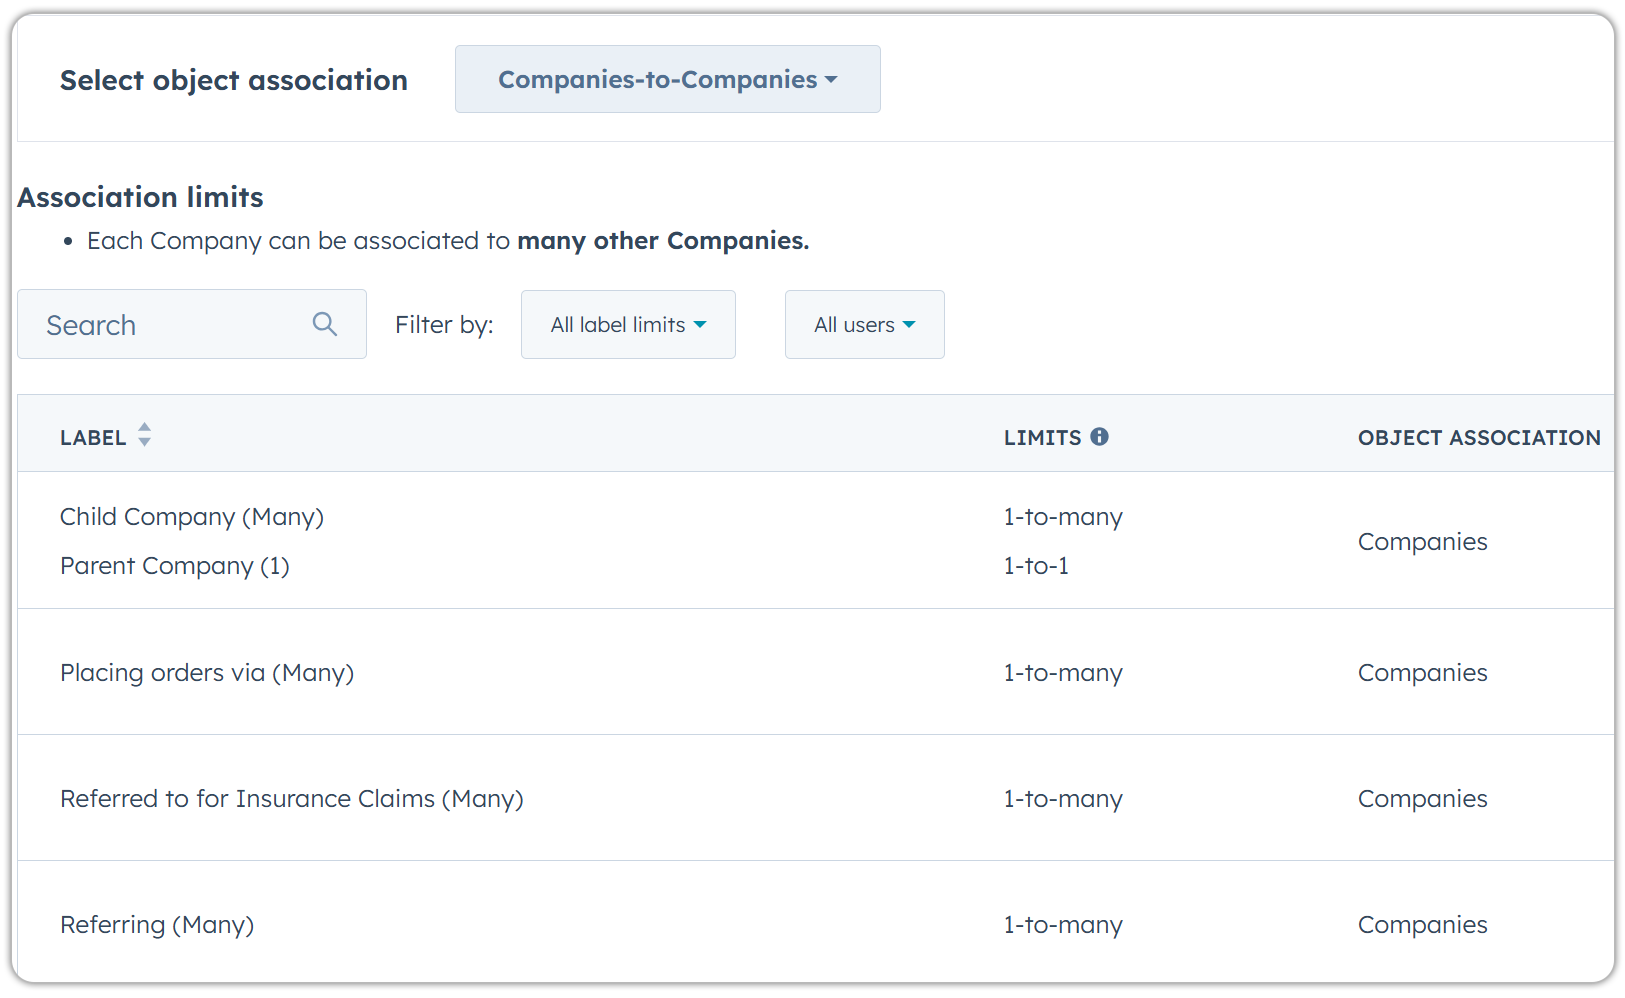
Task: Click the search magnifier icon
Action: click(324, 323)
